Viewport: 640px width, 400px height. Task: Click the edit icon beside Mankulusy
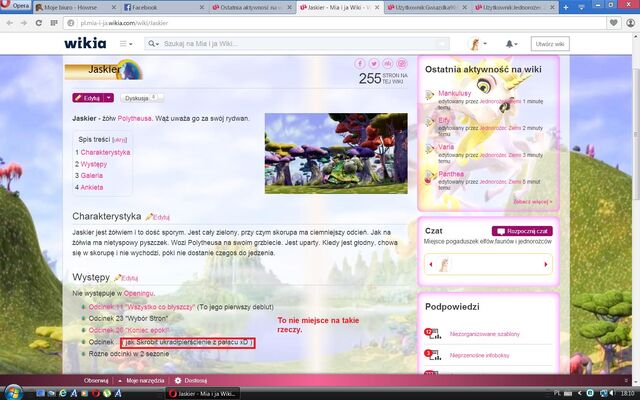(x=429, y=95)
